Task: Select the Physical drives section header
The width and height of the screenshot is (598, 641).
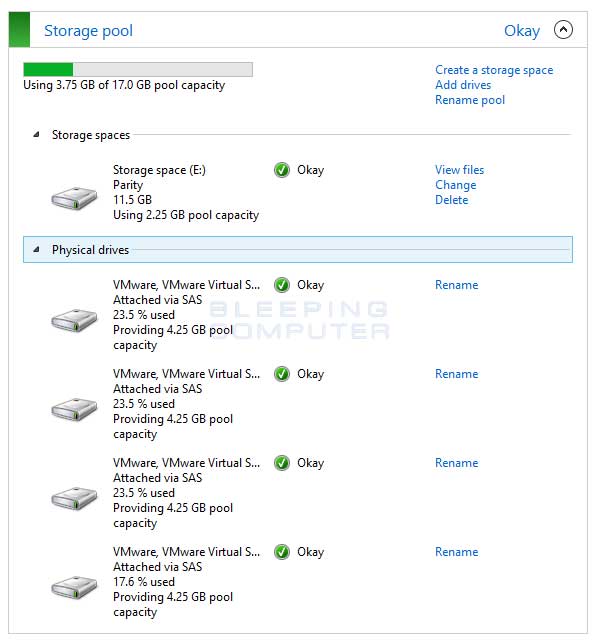Action: tap(298, 249)
